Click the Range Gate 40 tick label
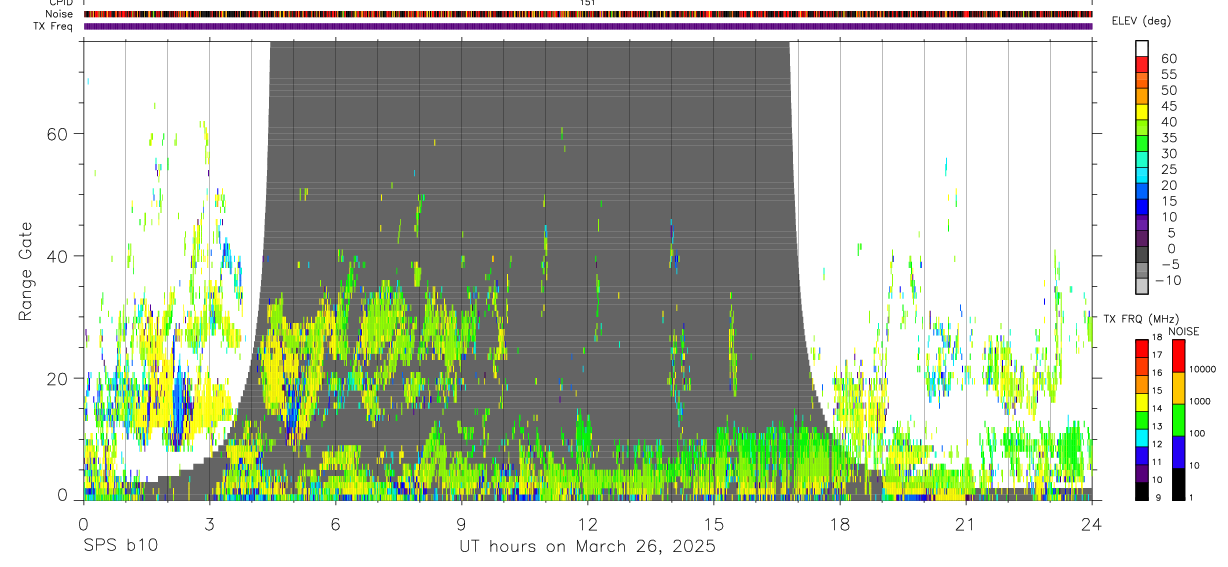The image size is (1228, 567). pyautogui.click(x=56, y=256)
